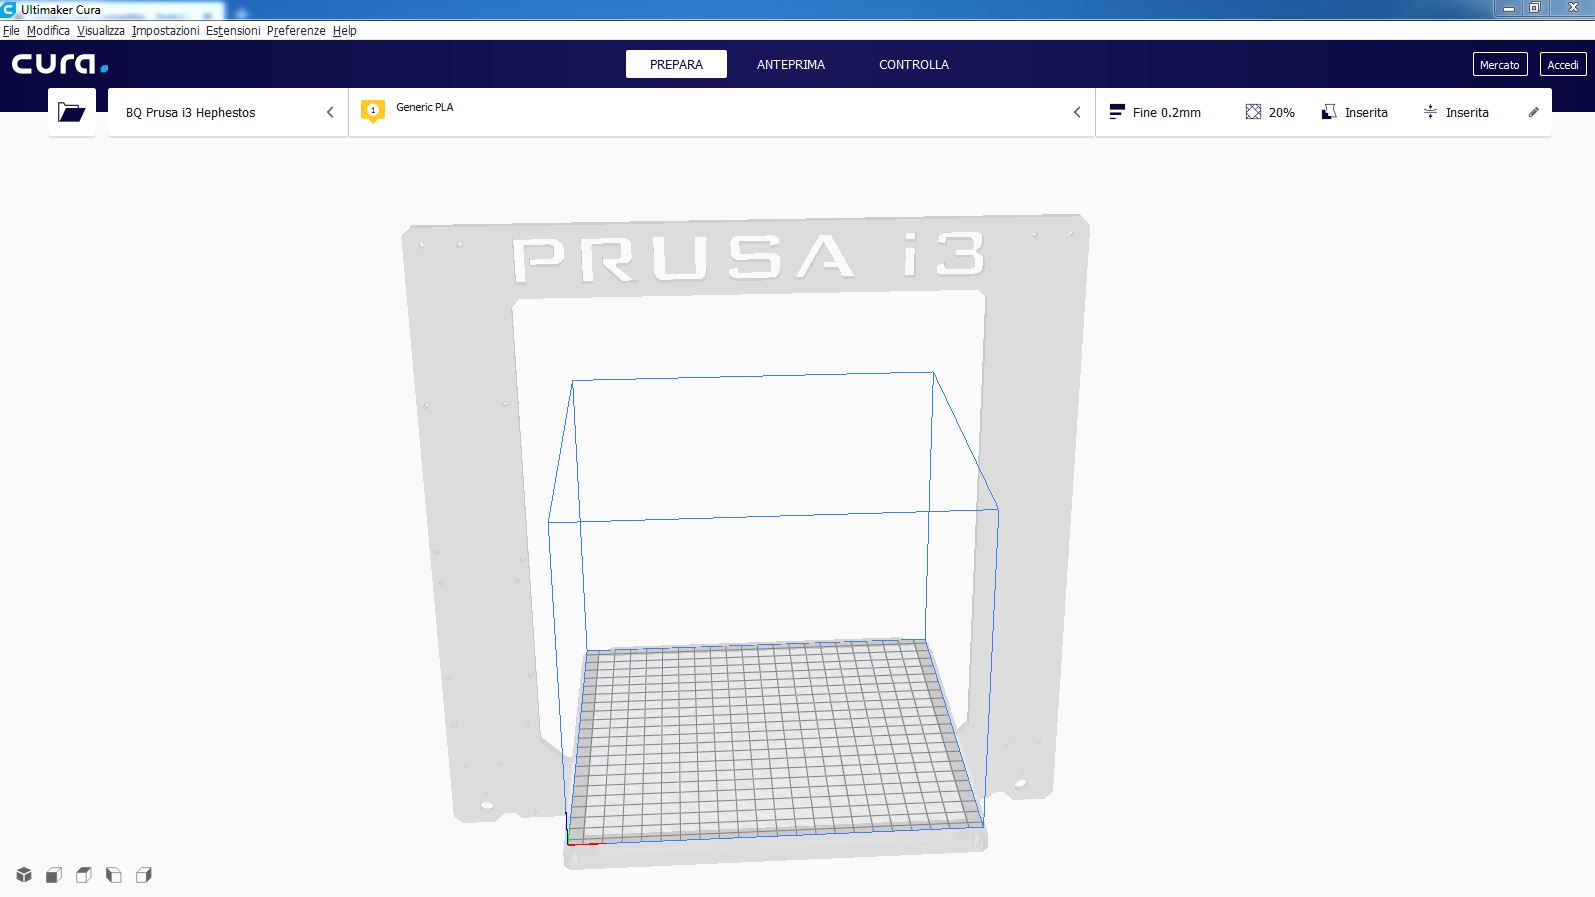Open the Mercato marketplace button
Screen dimensions: 1595x897
pos(1500,64)
